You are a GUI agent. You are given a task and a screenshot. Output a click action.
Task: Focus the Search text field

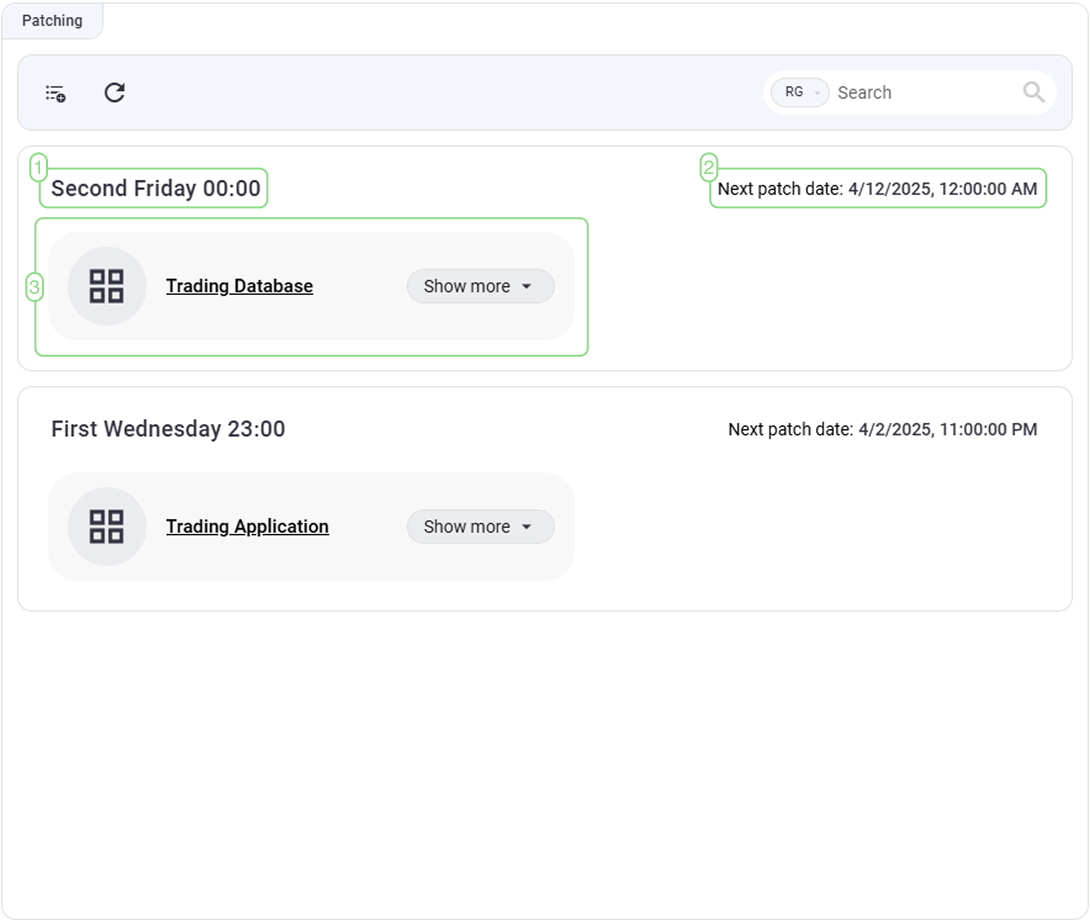[920, 93]
